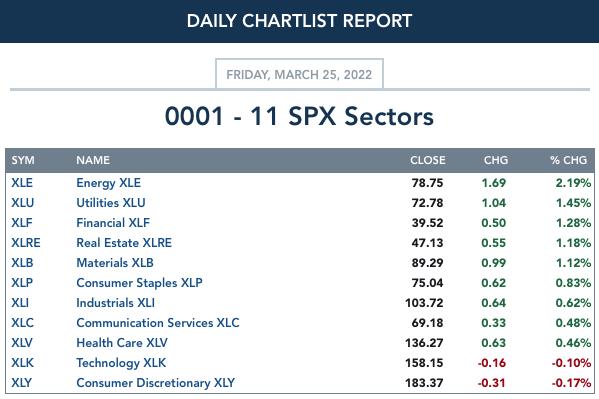Click the Friday, March 25, 2022 date box
This screenshot has width=599, height=399.
point(299,74)
